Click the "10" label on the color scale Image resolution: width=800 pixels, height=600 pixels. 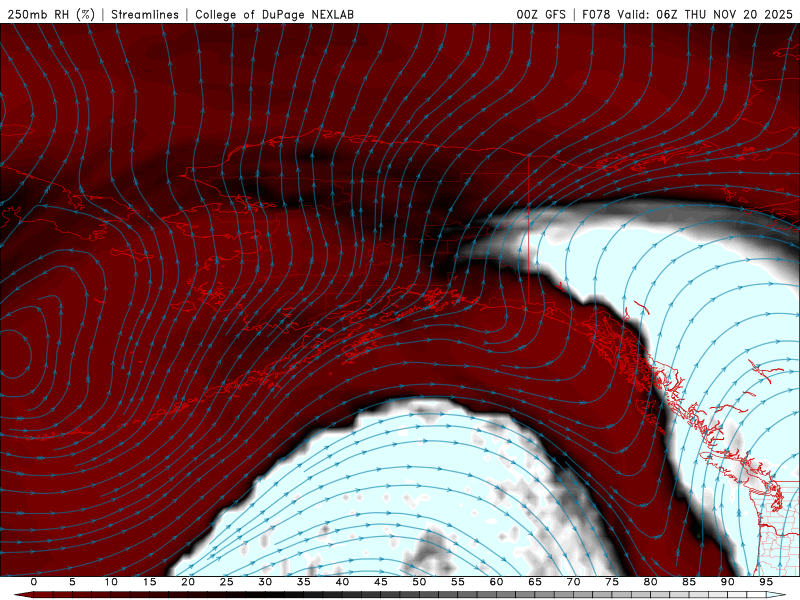pos(111,582)
